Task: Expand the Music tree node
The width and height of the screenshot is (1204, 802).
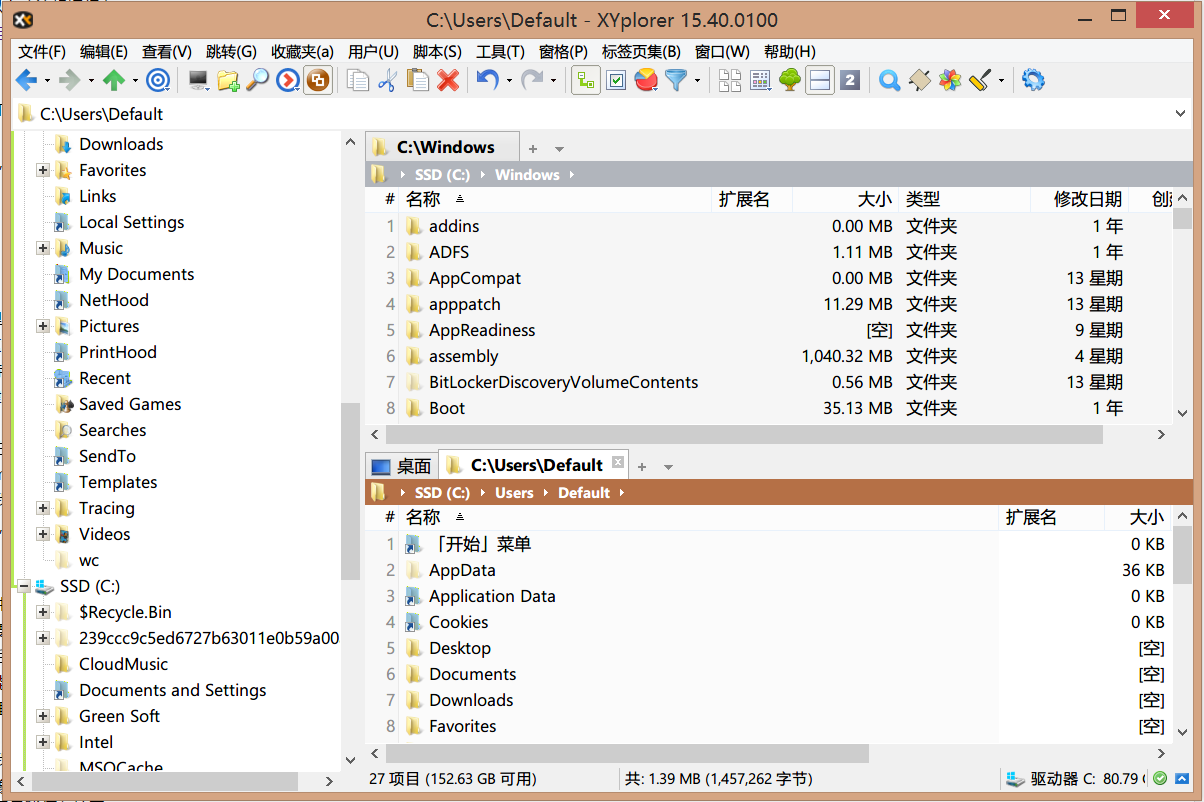Action: tap(43, 249)
